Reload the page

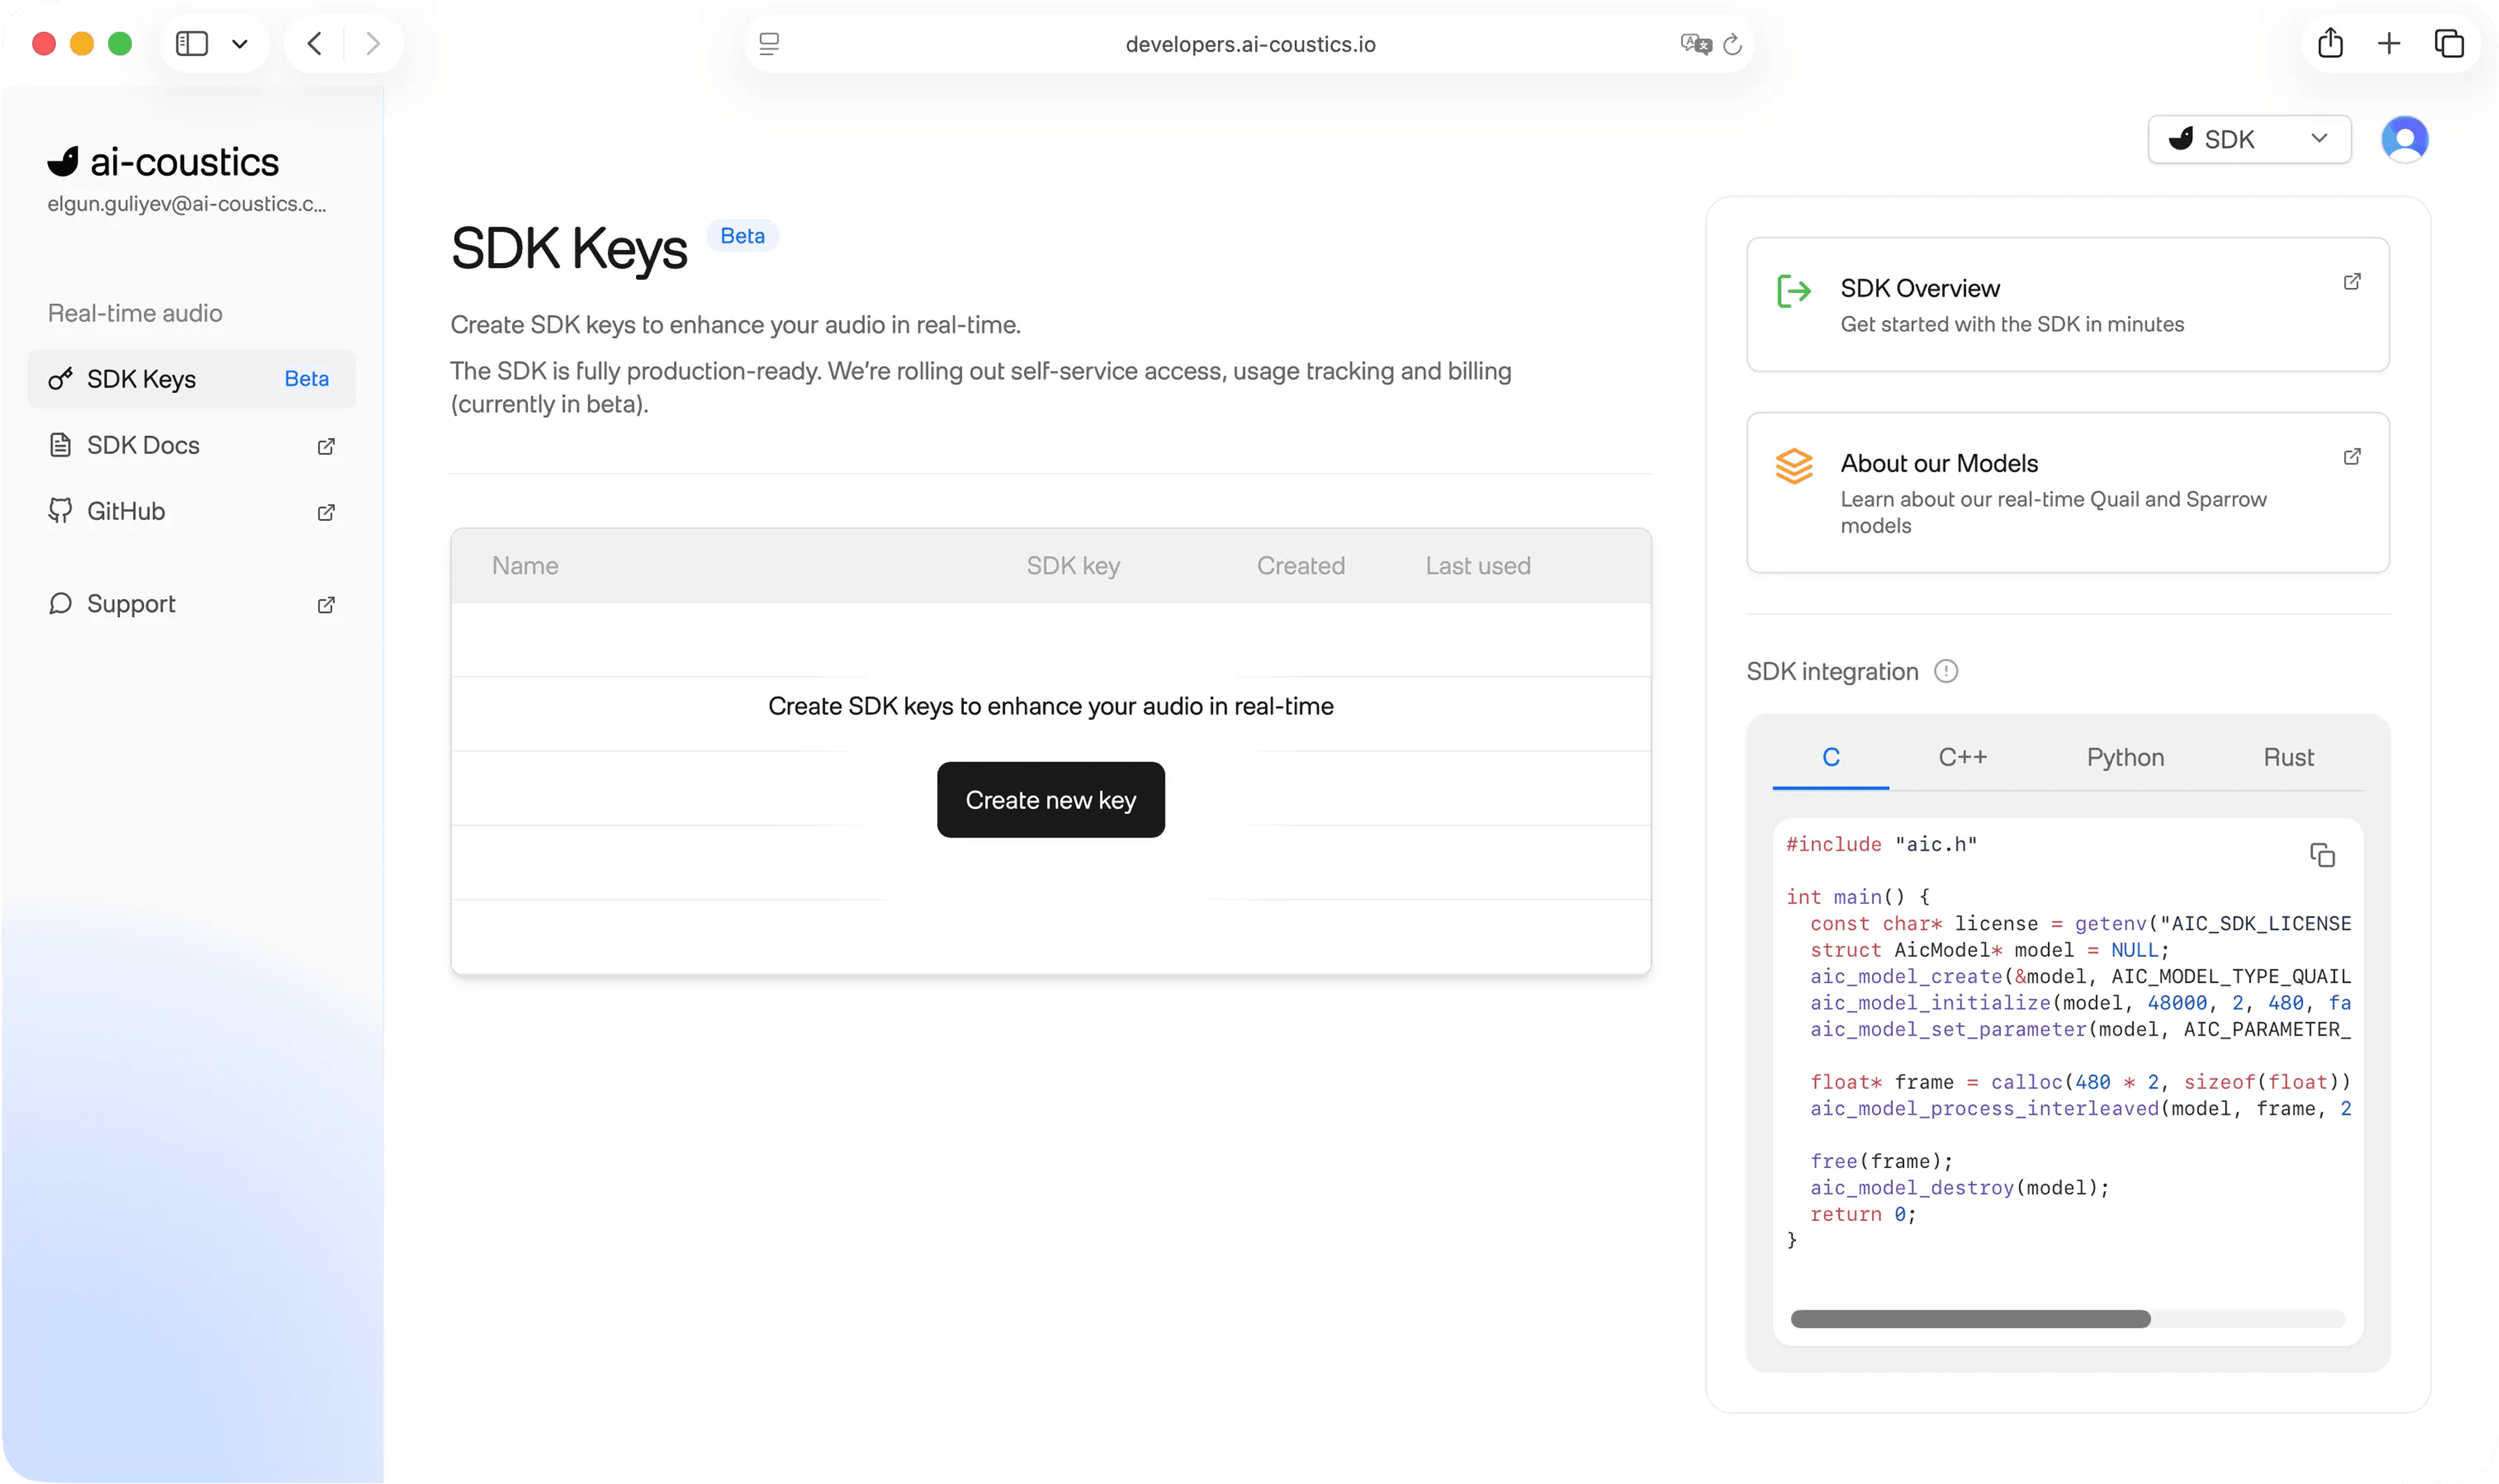[1733, 44]
